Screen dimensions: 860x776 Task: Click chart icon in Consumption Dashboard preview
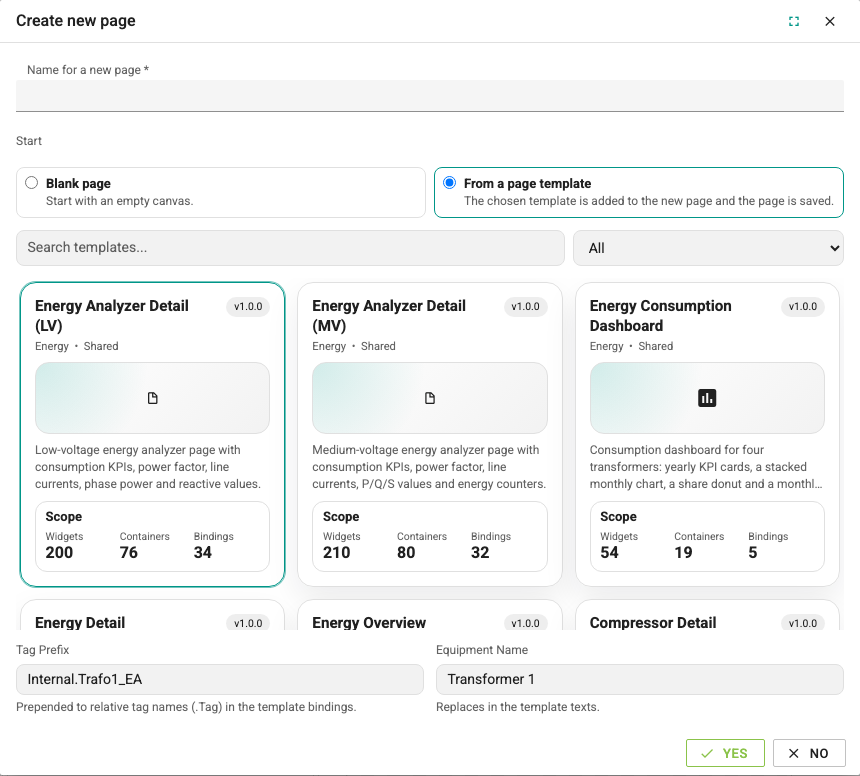[x=707, y=398]
